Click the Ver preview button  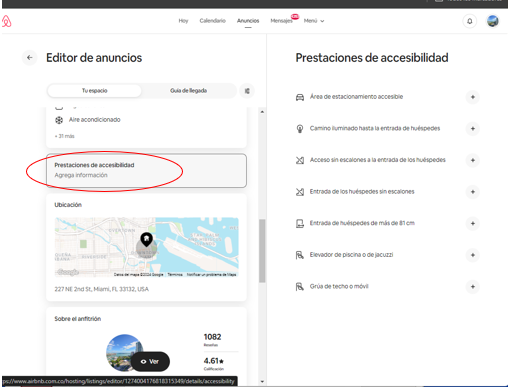150,362
